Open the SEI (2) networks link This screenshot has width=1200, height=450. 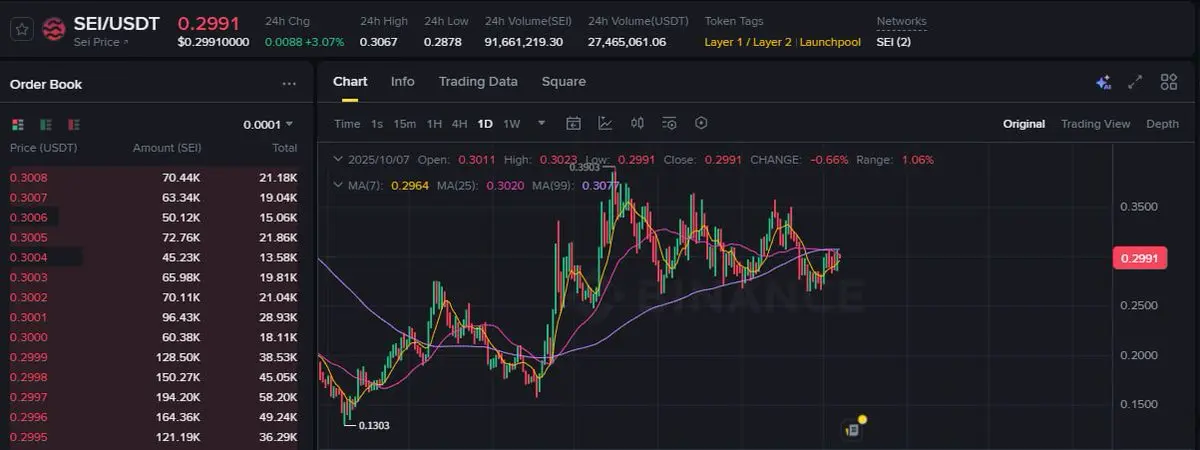pyautogui.click(x=893, y=42)
